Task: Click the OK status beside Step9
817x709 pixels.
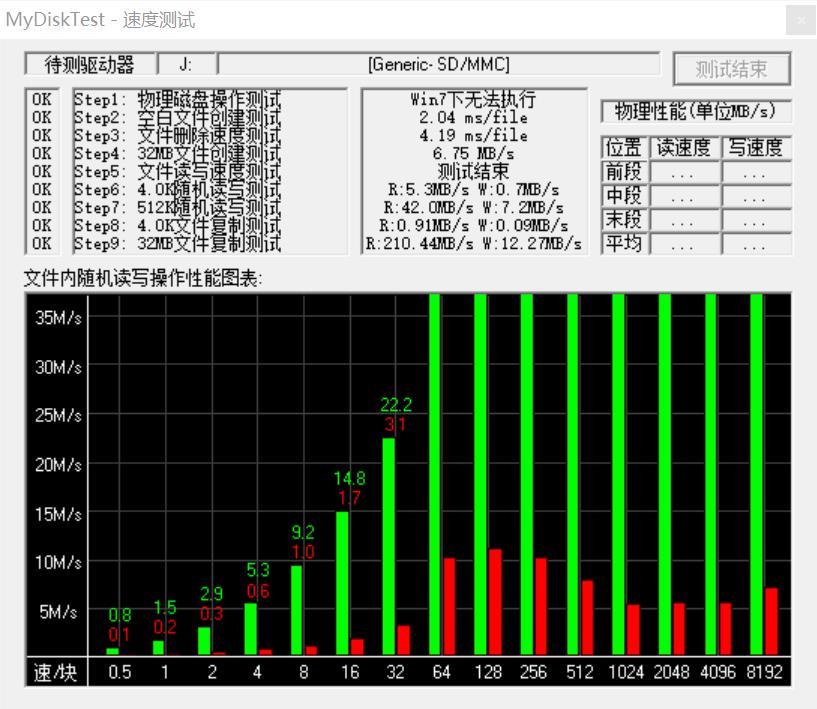Action: [x=42, y=243]
